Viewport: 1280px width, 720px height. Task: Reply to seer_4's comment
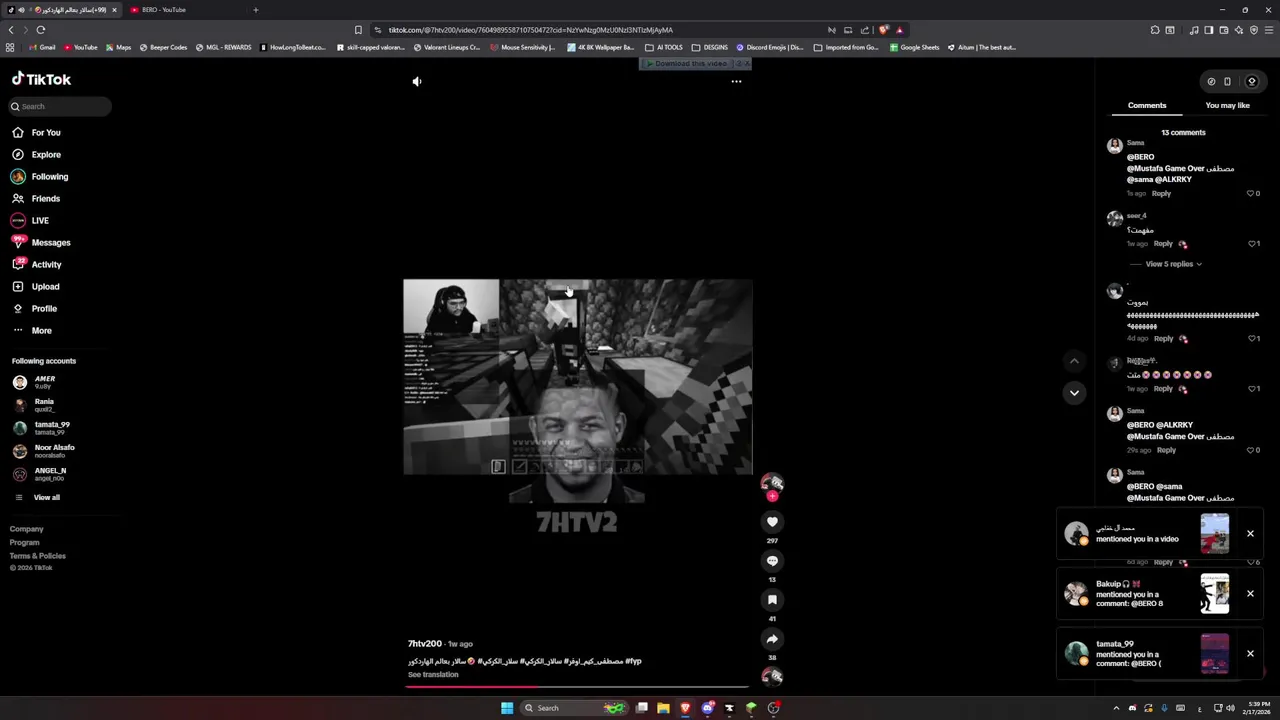point(1163,243)
